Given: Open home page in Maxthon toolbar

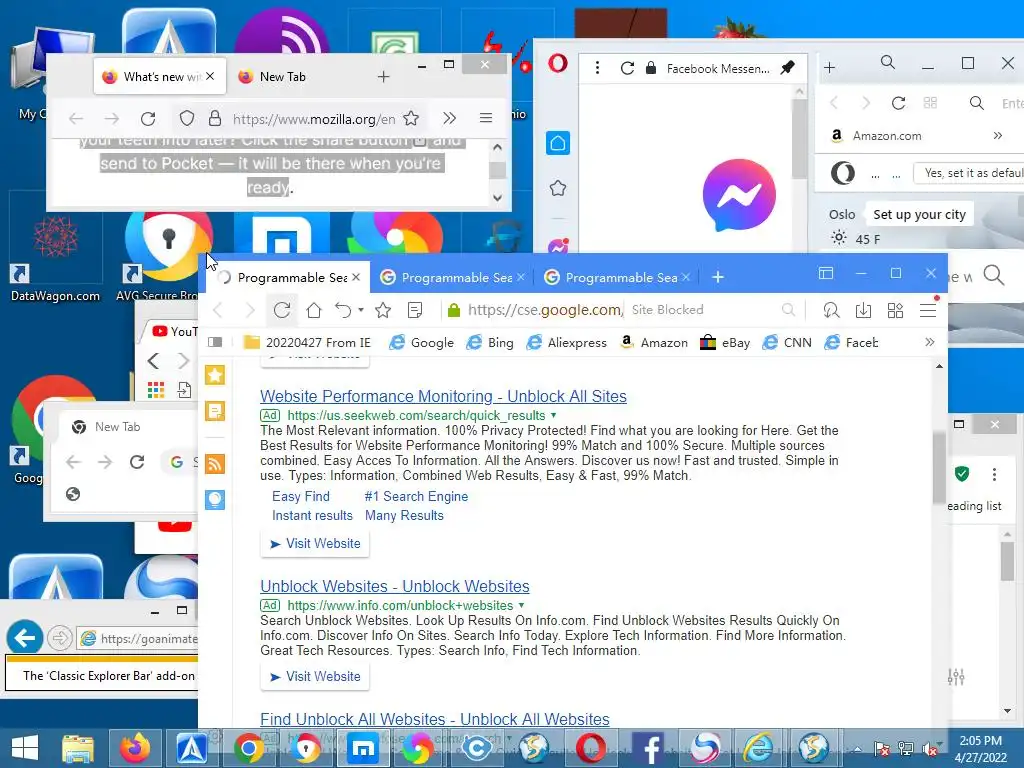Looking at the screenshot, I should [x=314, y=310].
